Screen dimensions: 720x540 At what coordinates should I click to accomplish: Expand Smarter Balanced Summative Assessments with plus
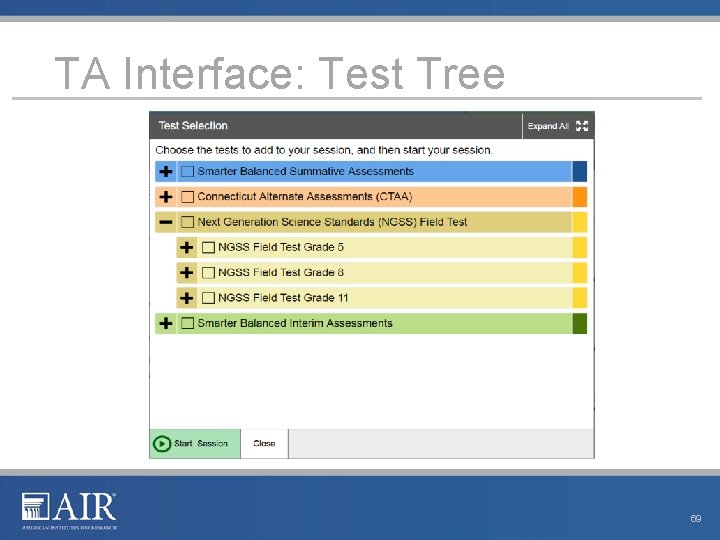[x=166, y=171]
